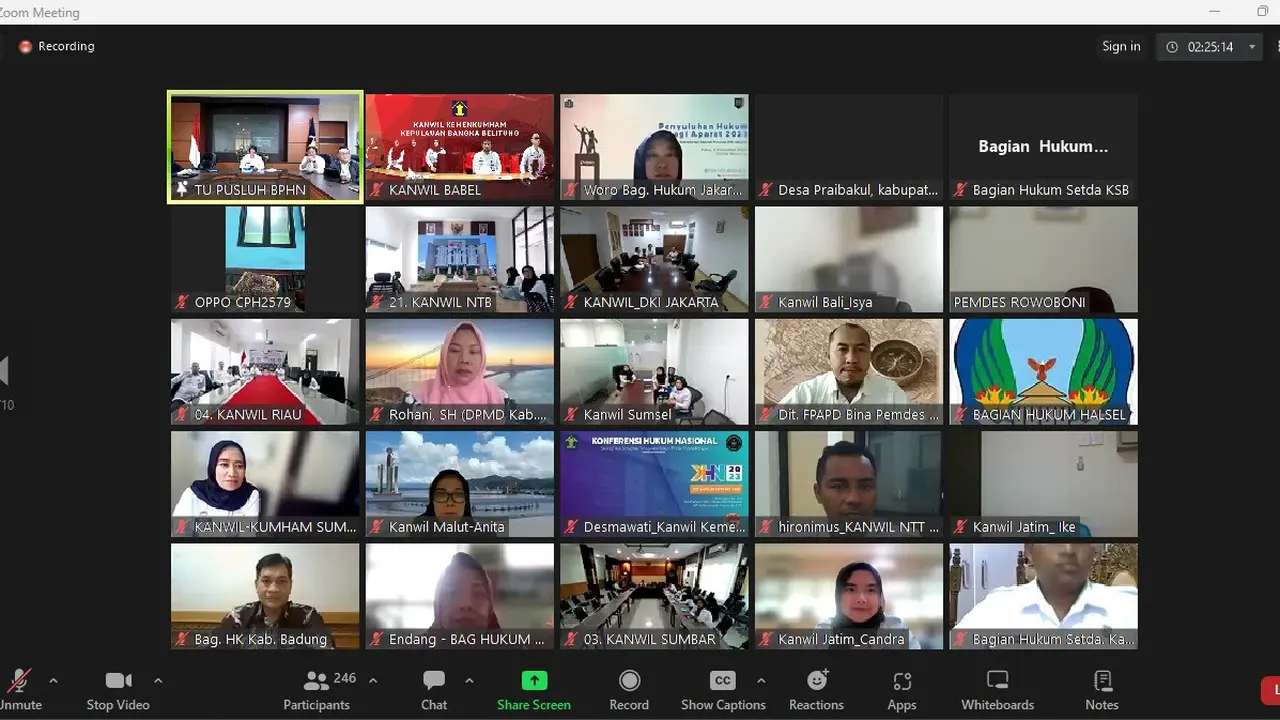The image size is (1280, 720).
Task: Select OPPO CPH2579 video tile
Action: pos(265,260)
